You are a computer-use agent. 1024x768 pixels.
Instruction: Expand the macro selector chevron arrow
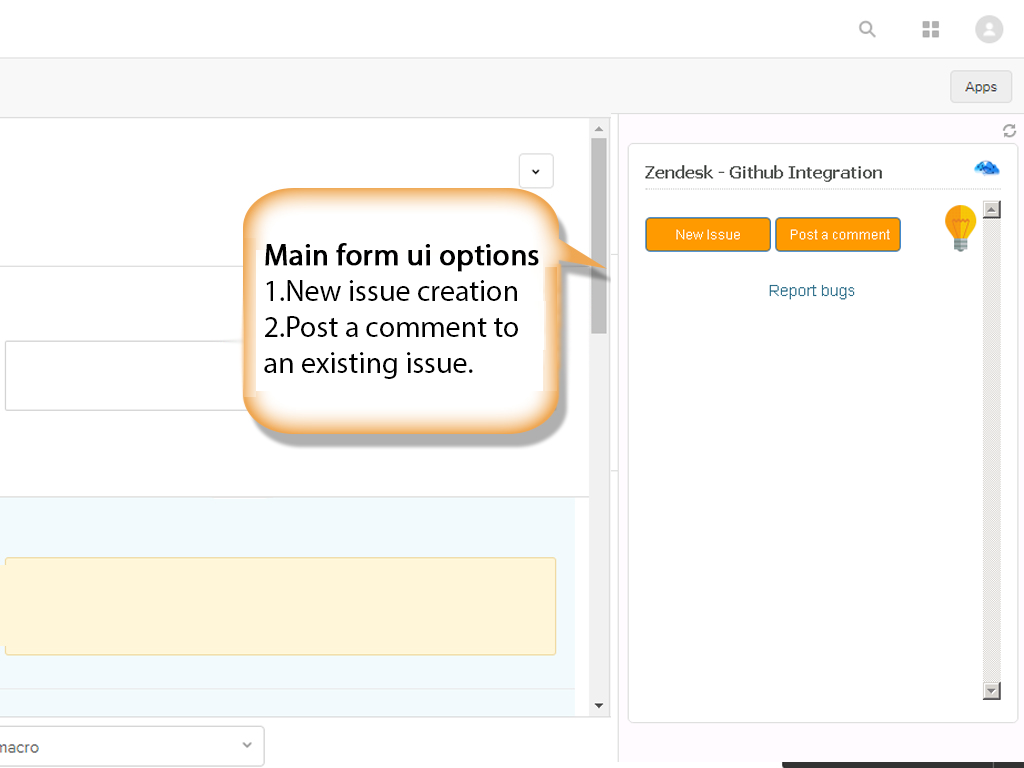click(246, 746)
